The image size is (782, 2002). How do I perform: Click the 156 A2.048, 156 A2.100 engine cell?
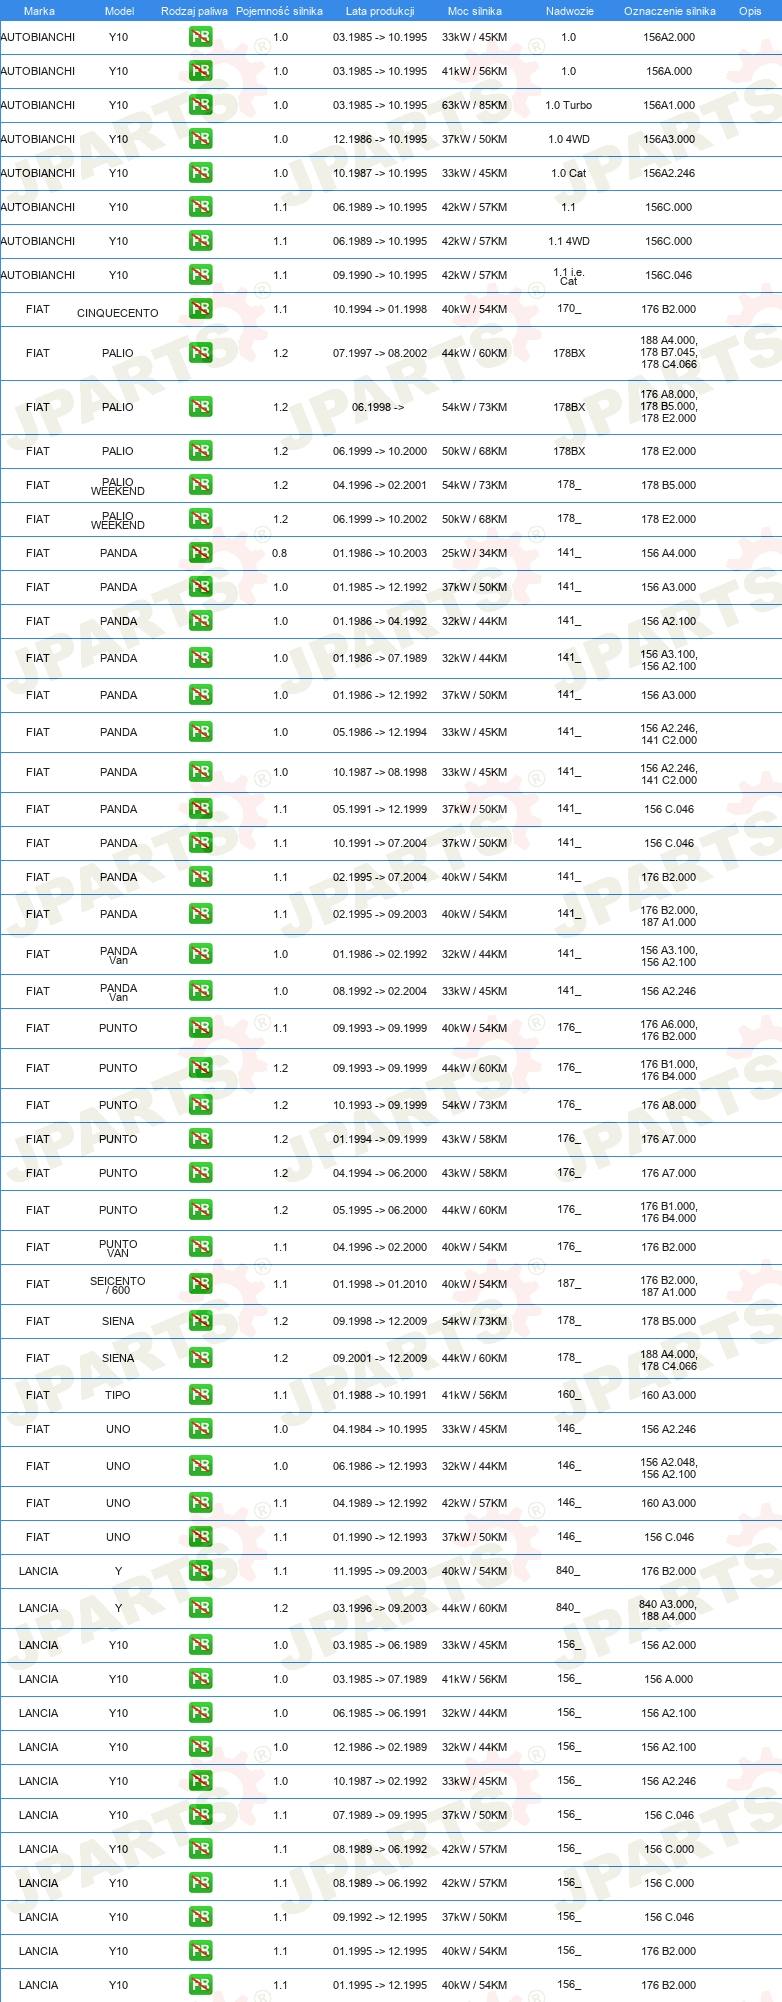pos(669,1468)
